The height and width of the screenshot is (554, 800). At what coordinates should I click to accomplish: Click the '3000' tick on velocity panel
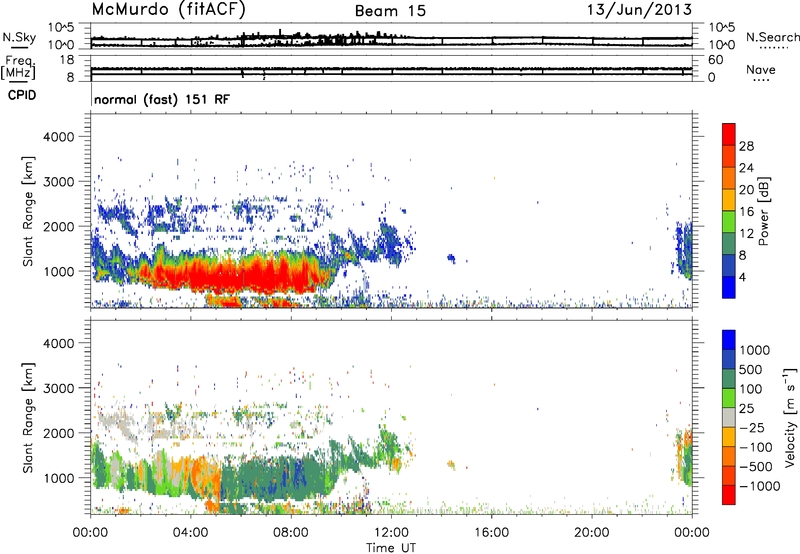point(58,388)
